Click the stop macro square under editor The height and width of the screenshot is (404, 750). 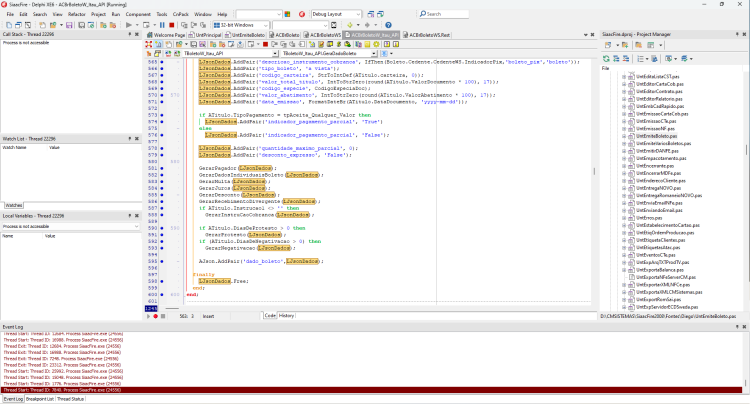(x=163, y=316)
